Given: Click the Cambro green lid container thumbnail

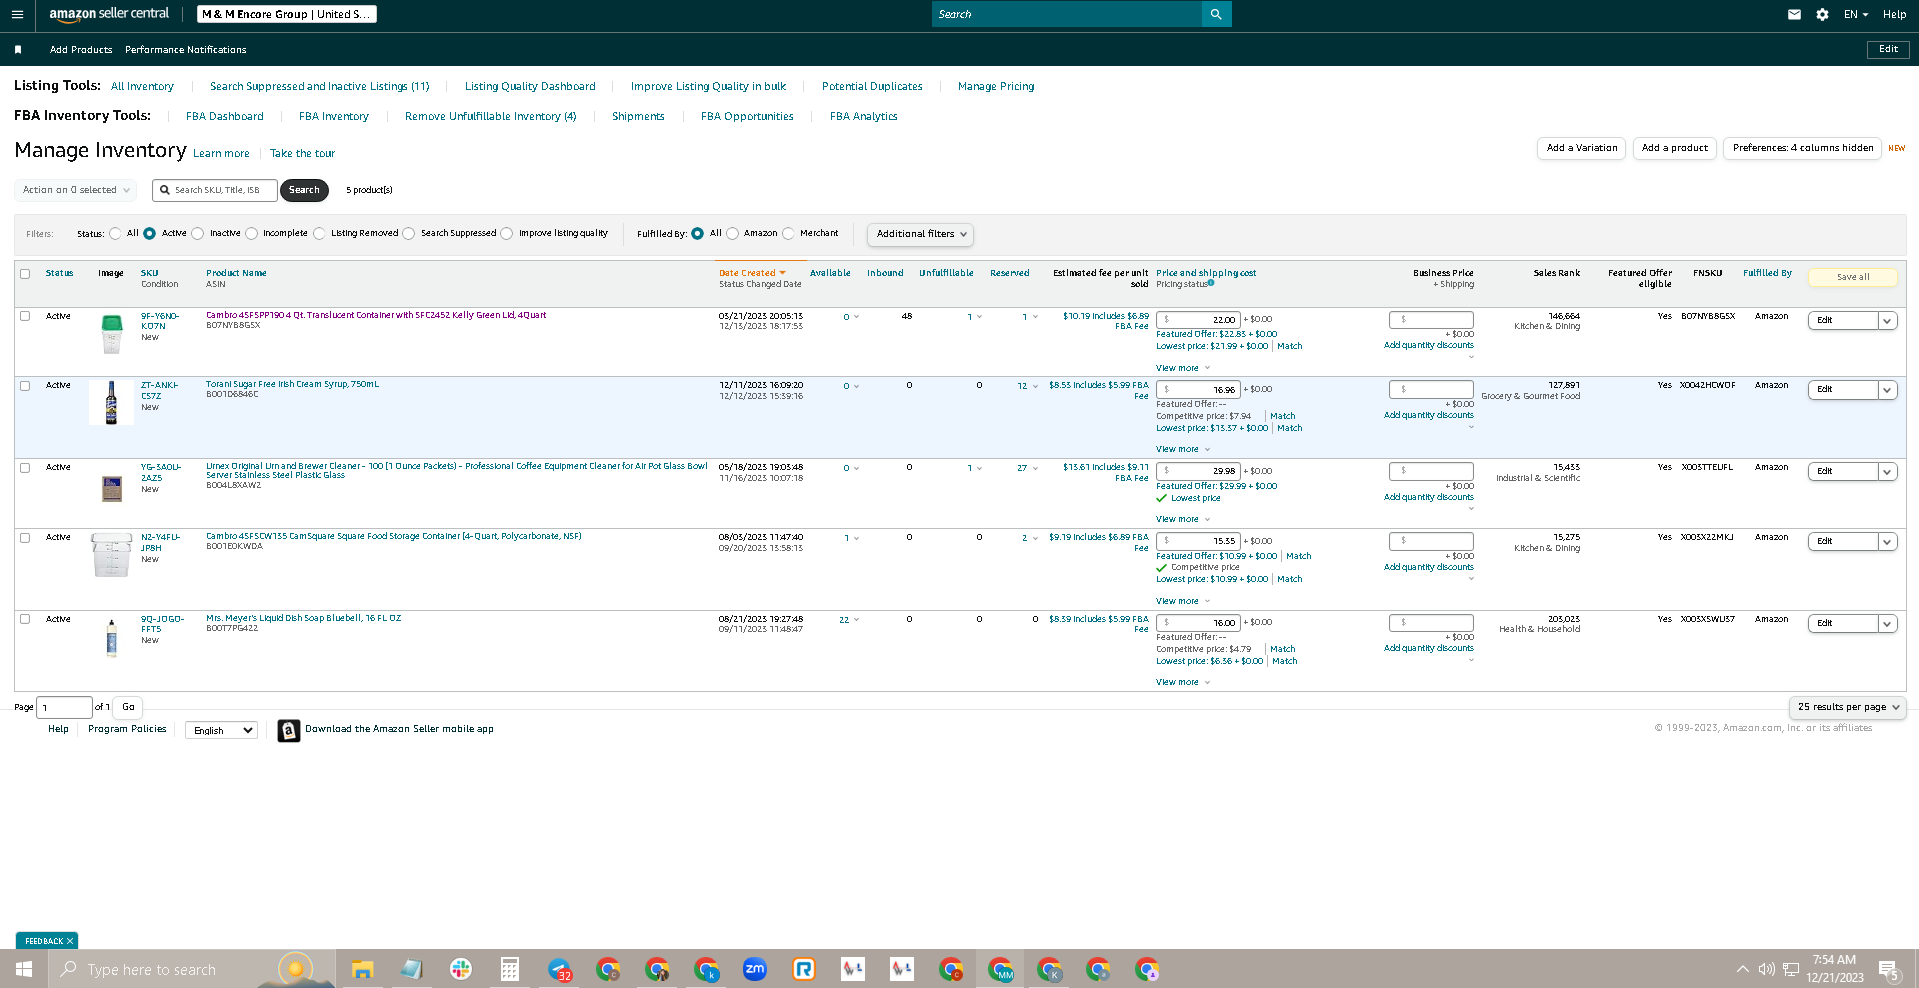Looking at the screenshot, I should 111,334.
